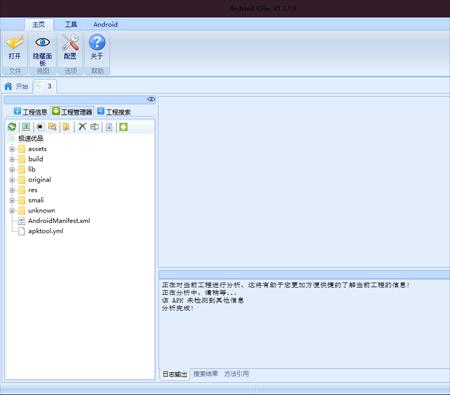Screen dimensions: 450x395
Task: Select the lib folder name
Action: tap(32, 169)
